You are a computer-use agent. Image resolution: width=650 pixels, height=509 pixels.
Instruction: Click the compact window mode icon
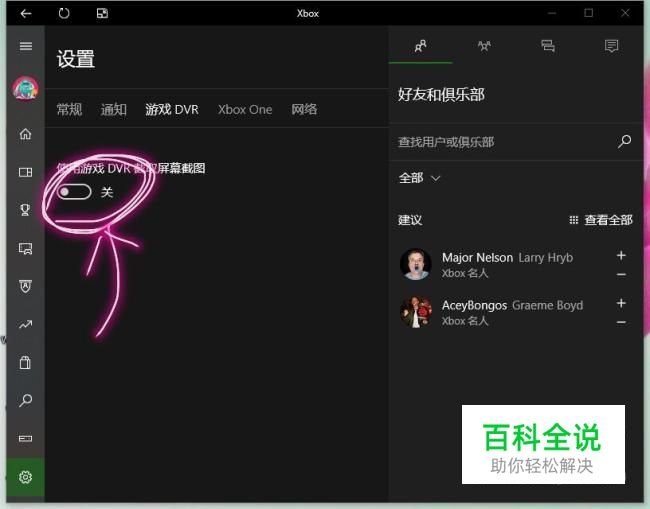102,14
